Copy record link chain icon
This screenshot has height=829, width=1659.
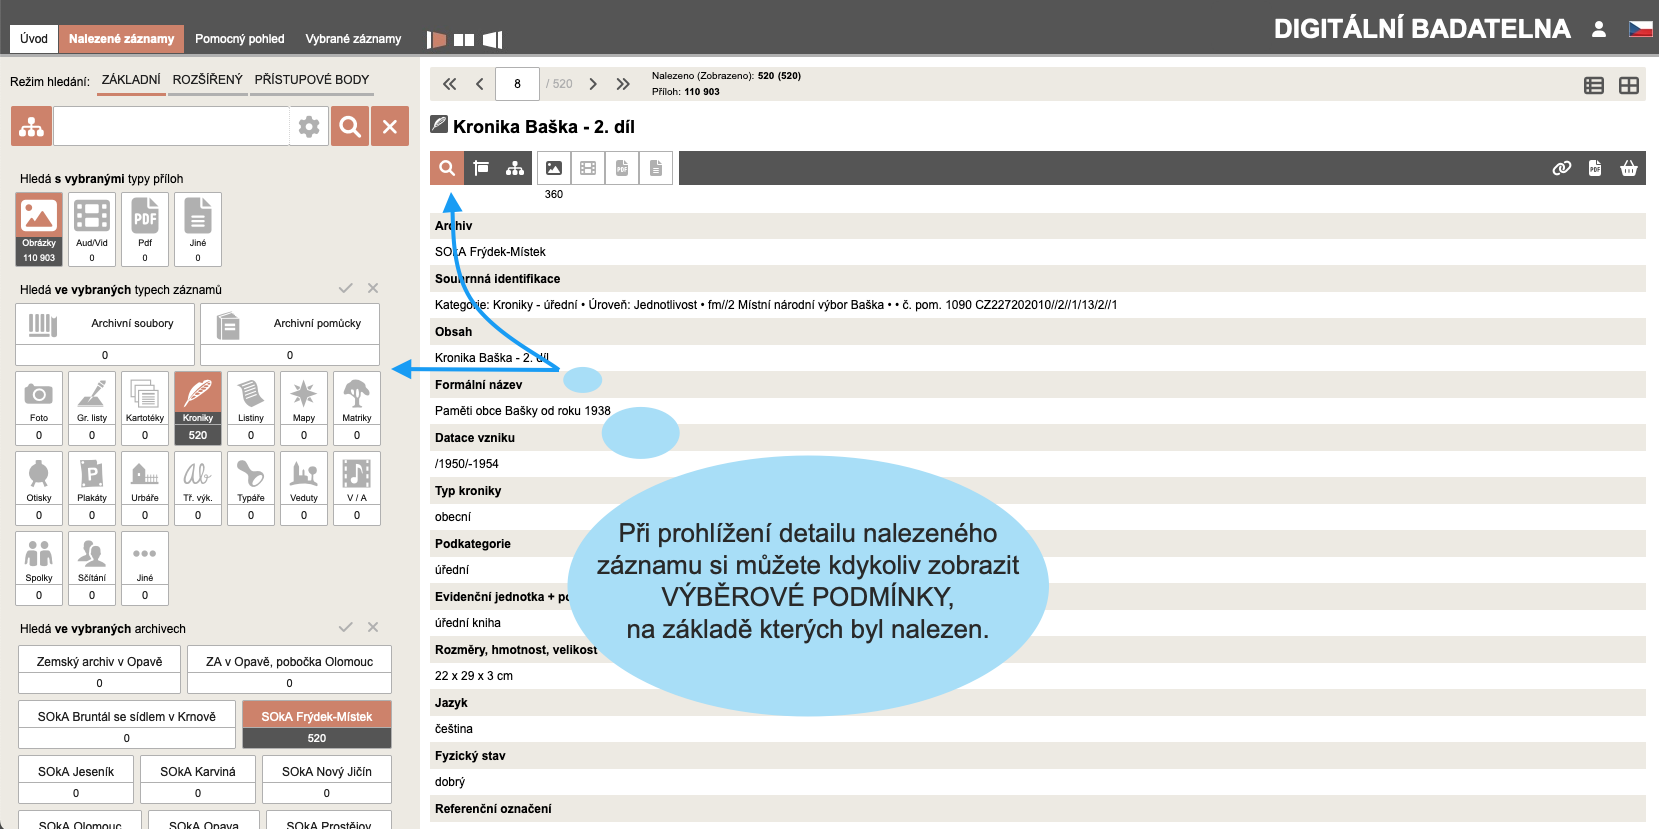1562,168
